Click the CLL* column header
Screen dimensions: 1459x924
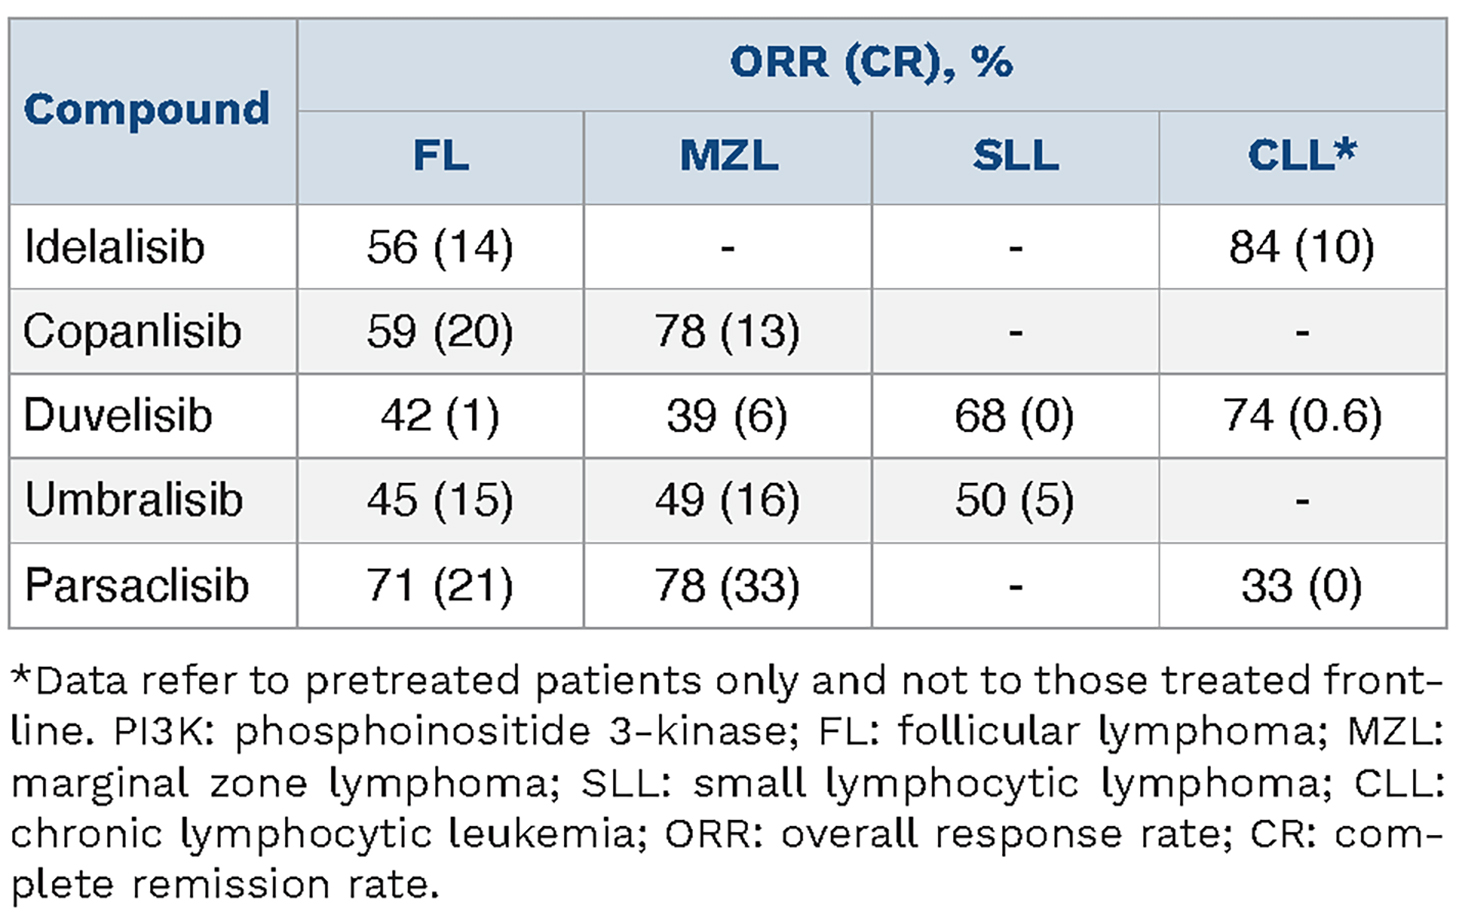tap(1302, 156)
